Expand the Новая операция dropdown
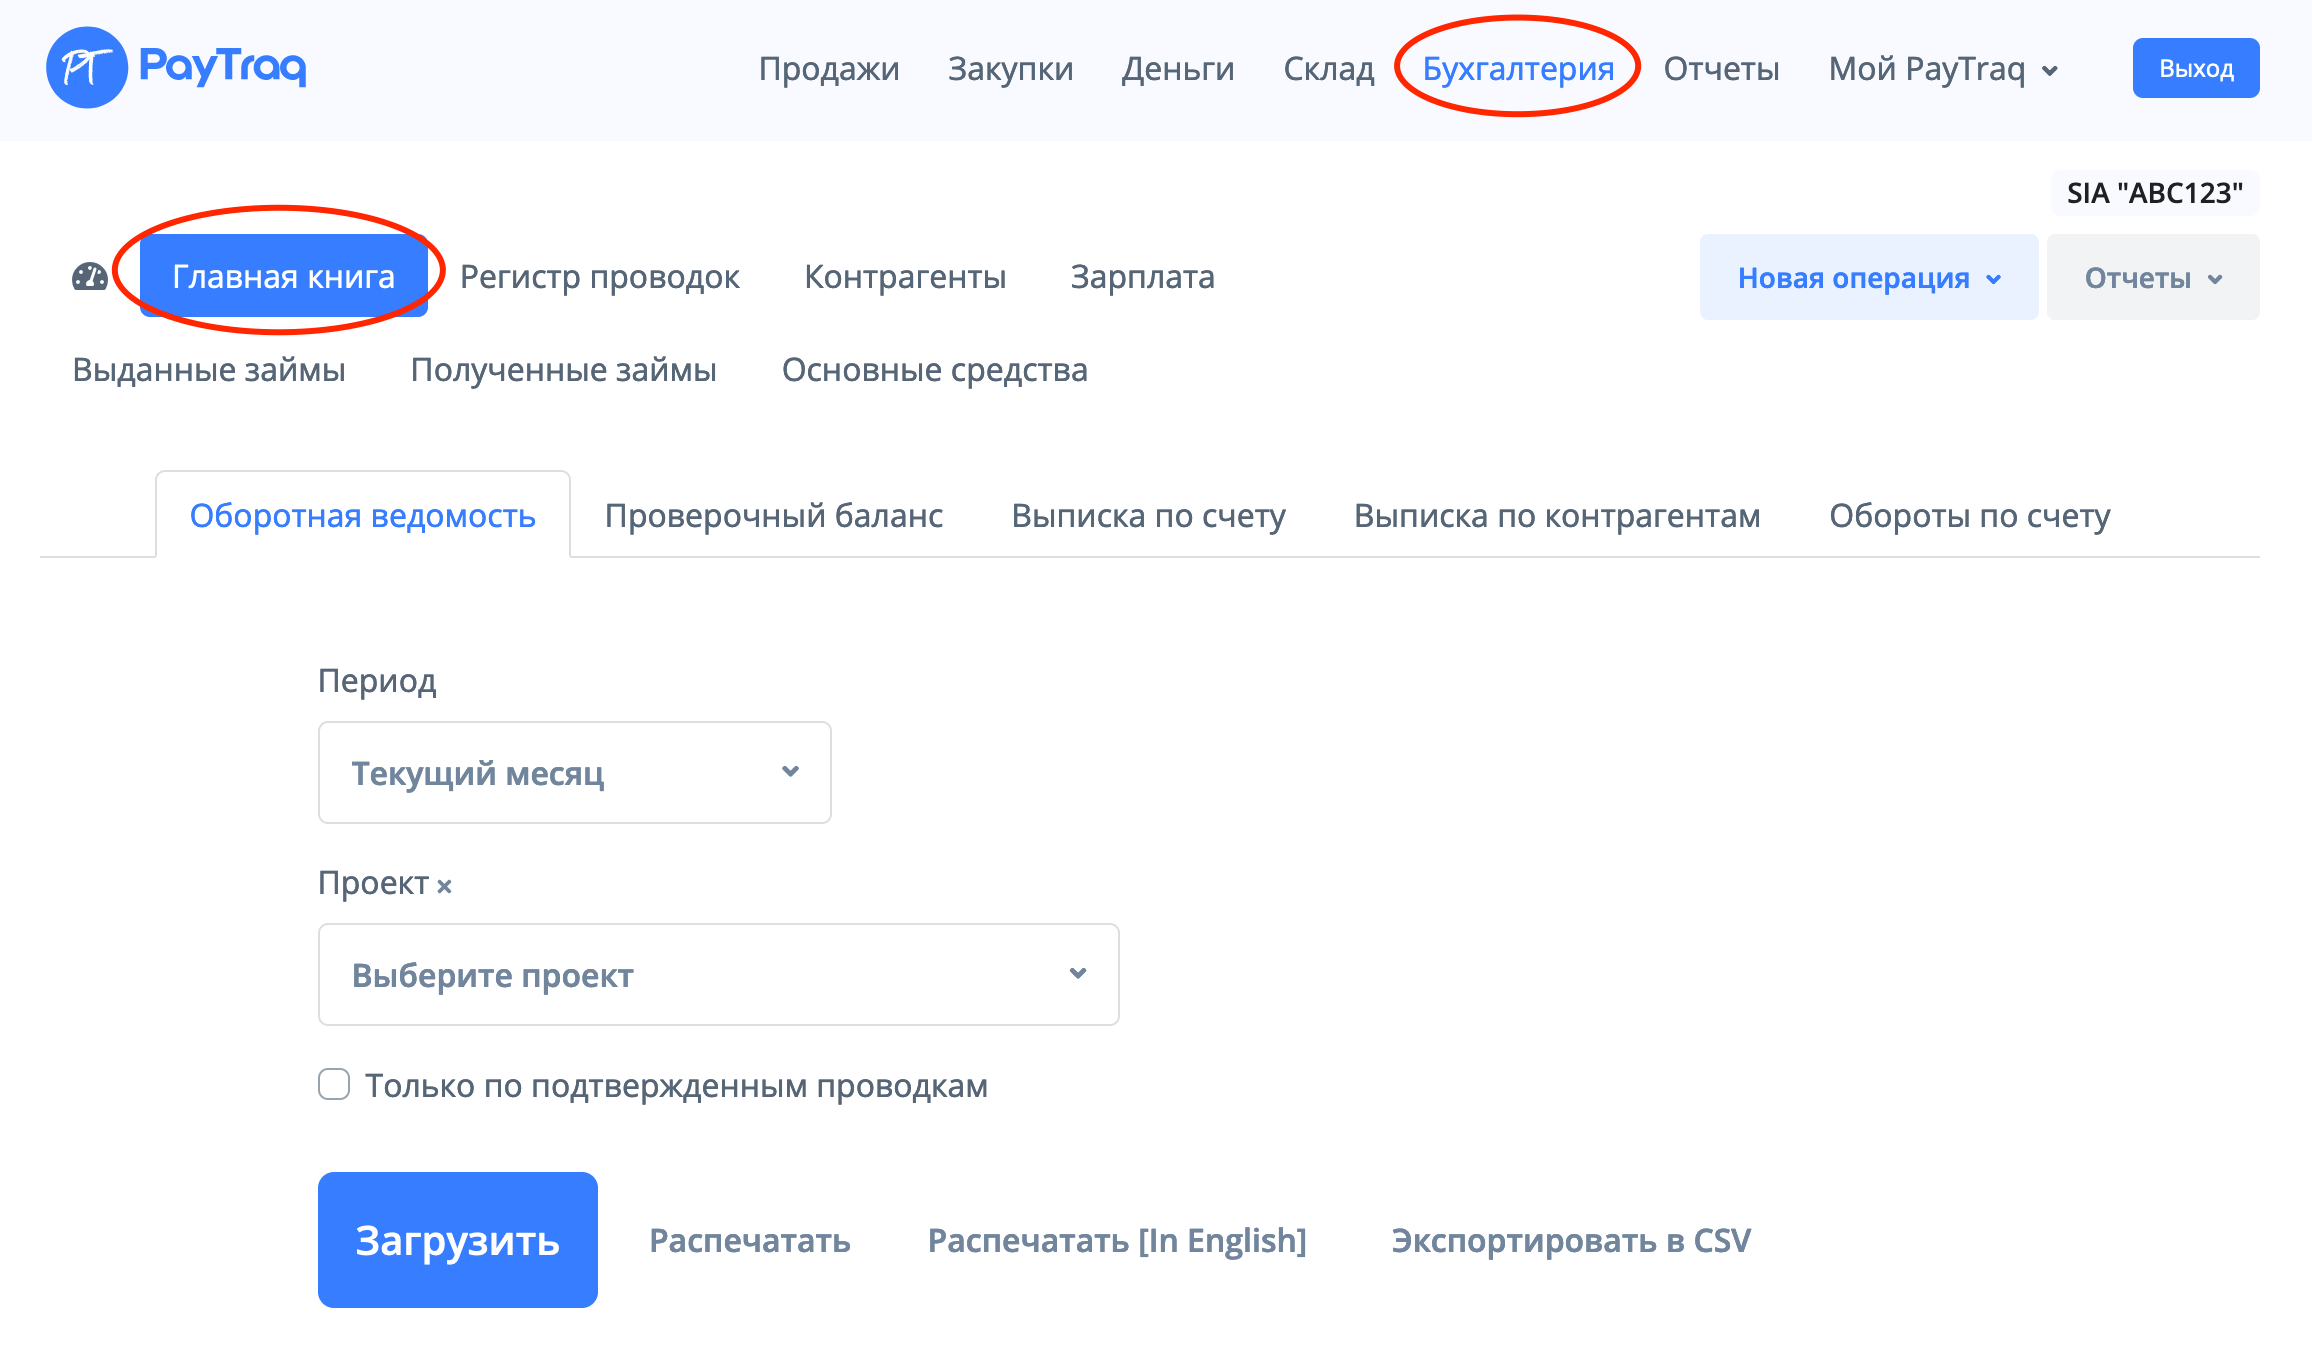The height and width of the screenshot is (1352, 2312). click(1868, 277)
